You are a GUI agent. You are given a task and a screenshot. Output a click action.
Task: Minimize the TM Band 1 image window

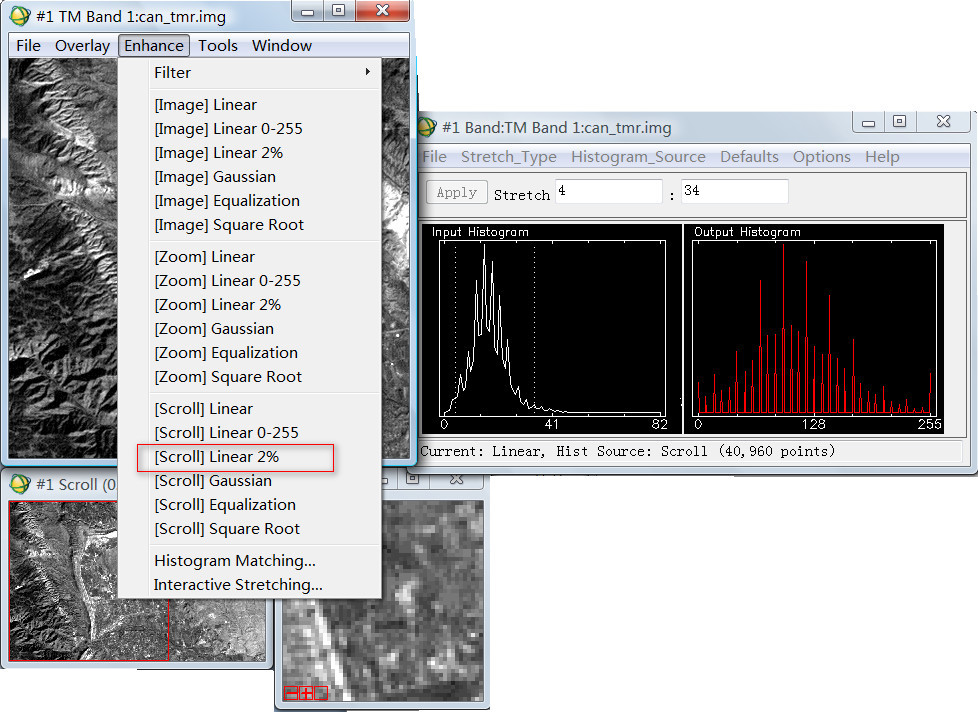(x=307, y=11)
